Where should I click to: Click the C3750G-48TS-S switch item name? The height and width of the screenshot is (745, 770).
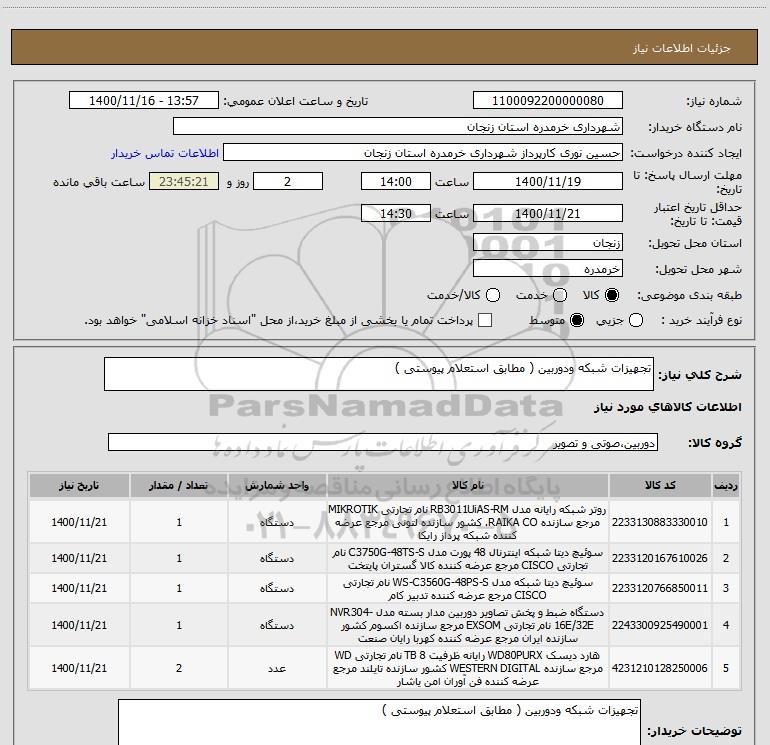tap(468, 558)
